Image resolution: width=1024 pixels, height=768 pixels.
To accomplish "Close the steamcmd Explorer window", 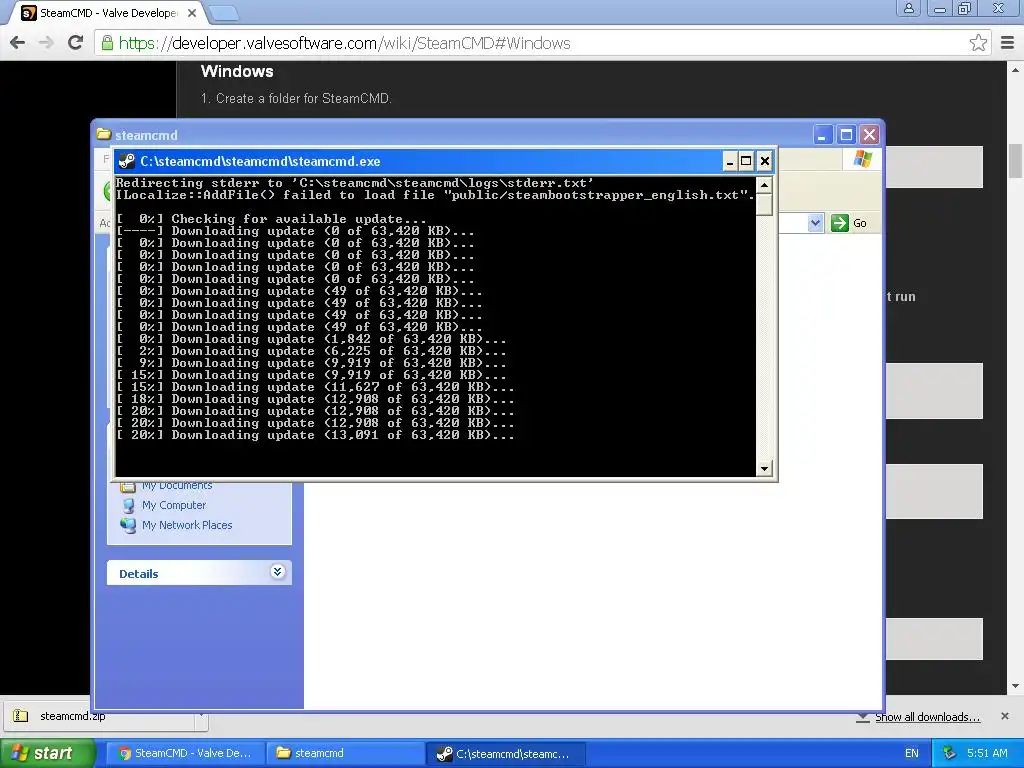I will 869,135.
